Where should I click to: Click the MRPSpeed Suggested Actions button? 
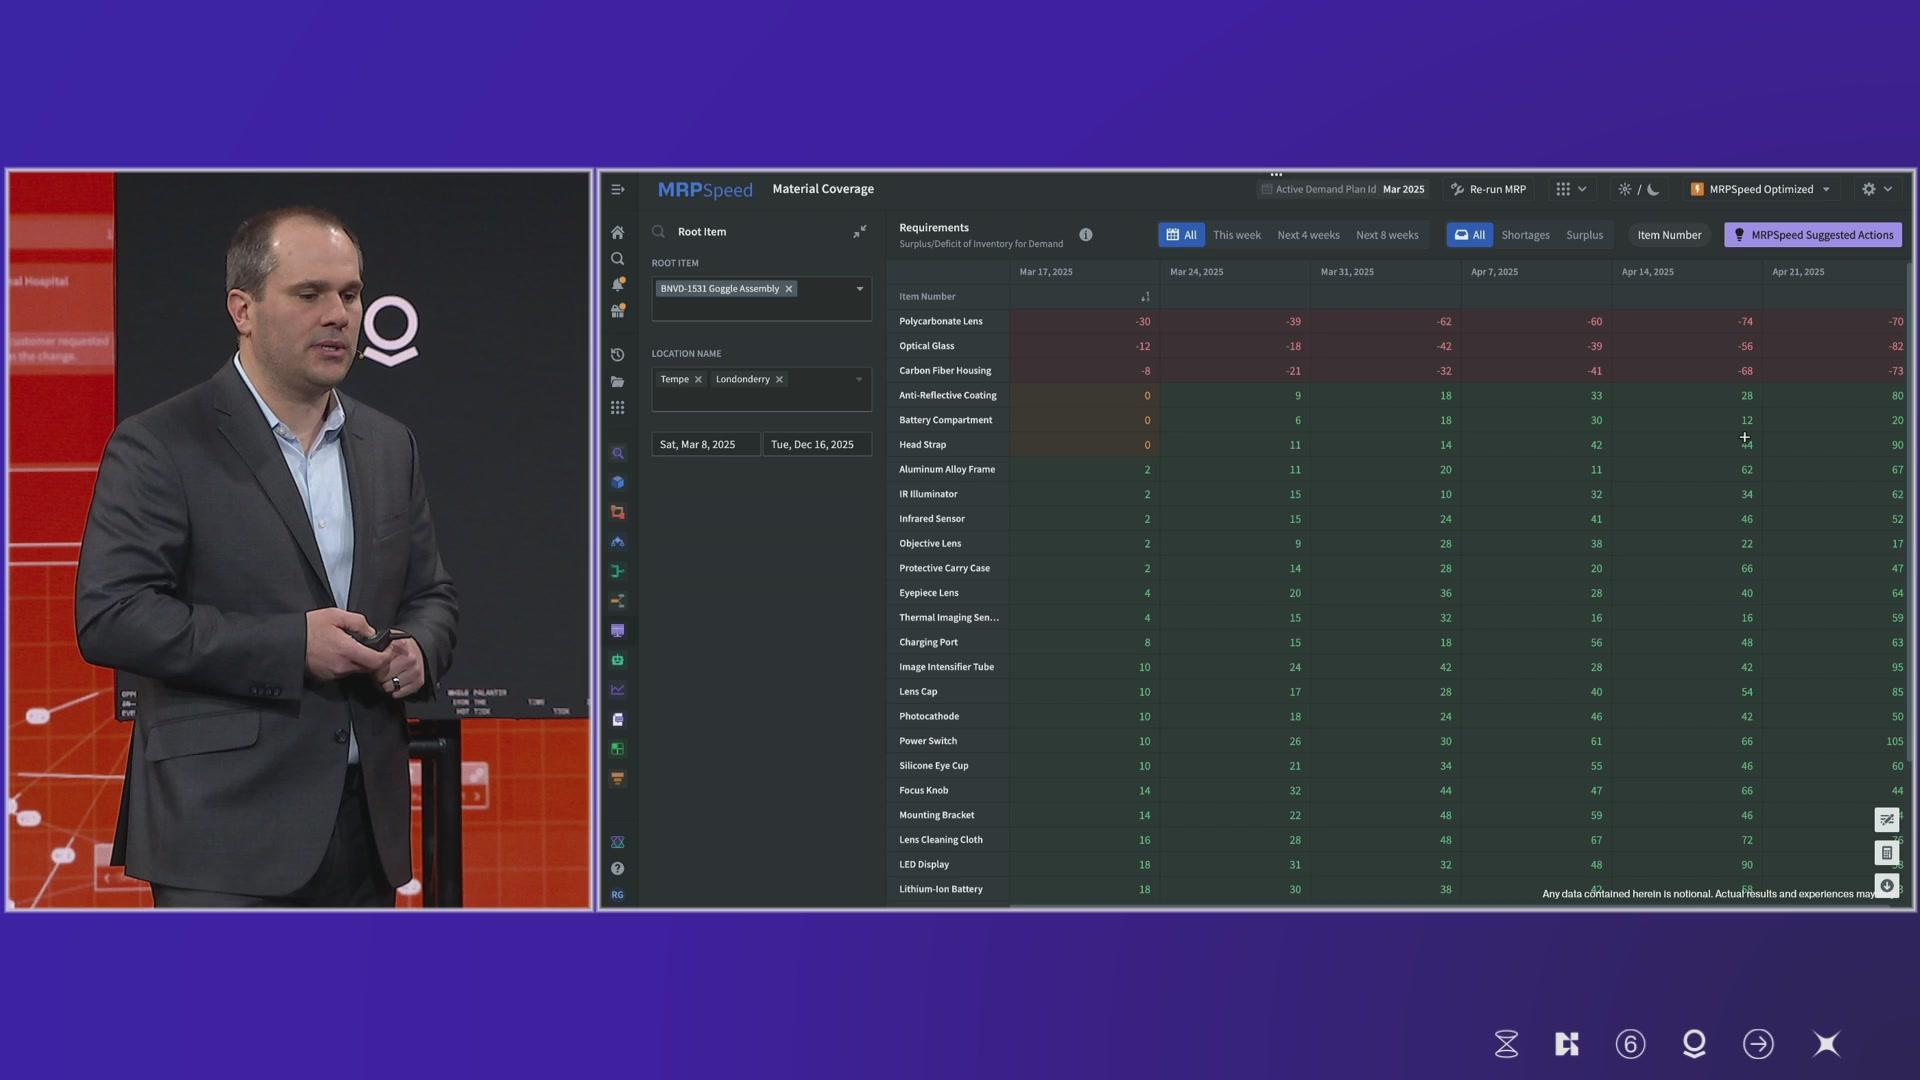(x=1812, y=235)
